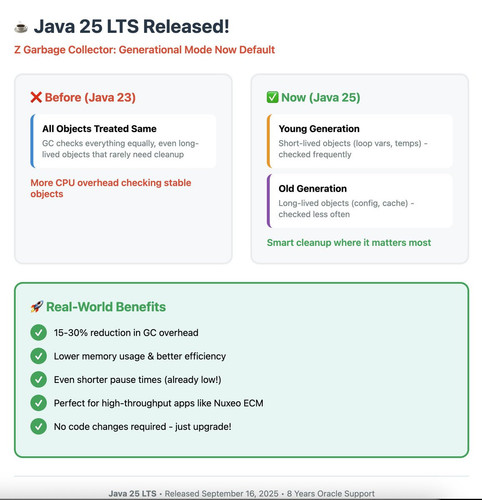Click the 'Now (Java 25)' heading
Viewport: 482px width, 500px height.
point(320,97)
